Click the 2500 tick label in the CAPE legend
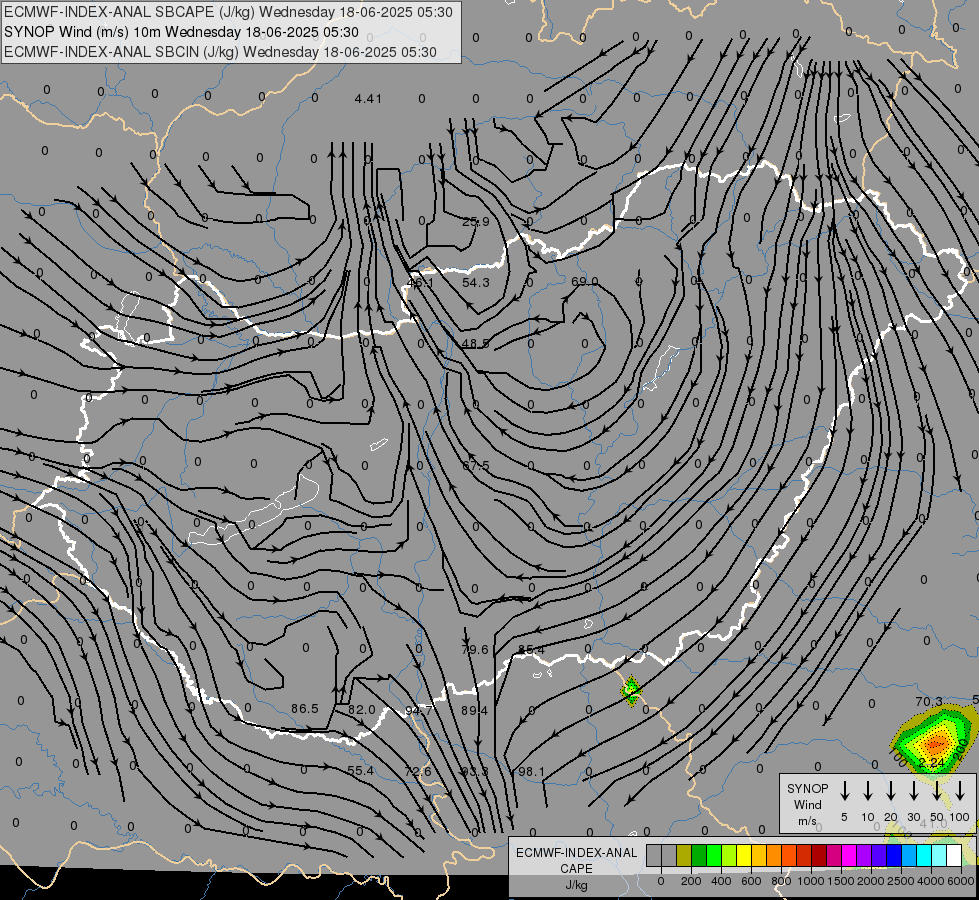The image size is (979, 900). pos(901,881)
